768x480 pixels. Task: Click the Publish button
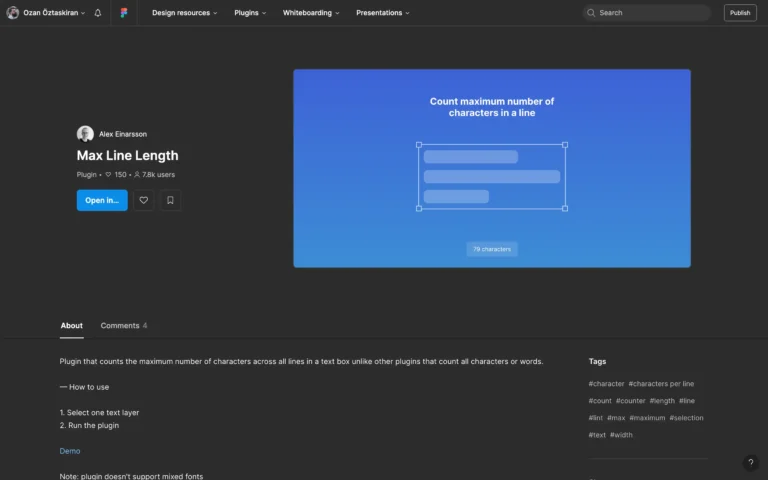740,13
